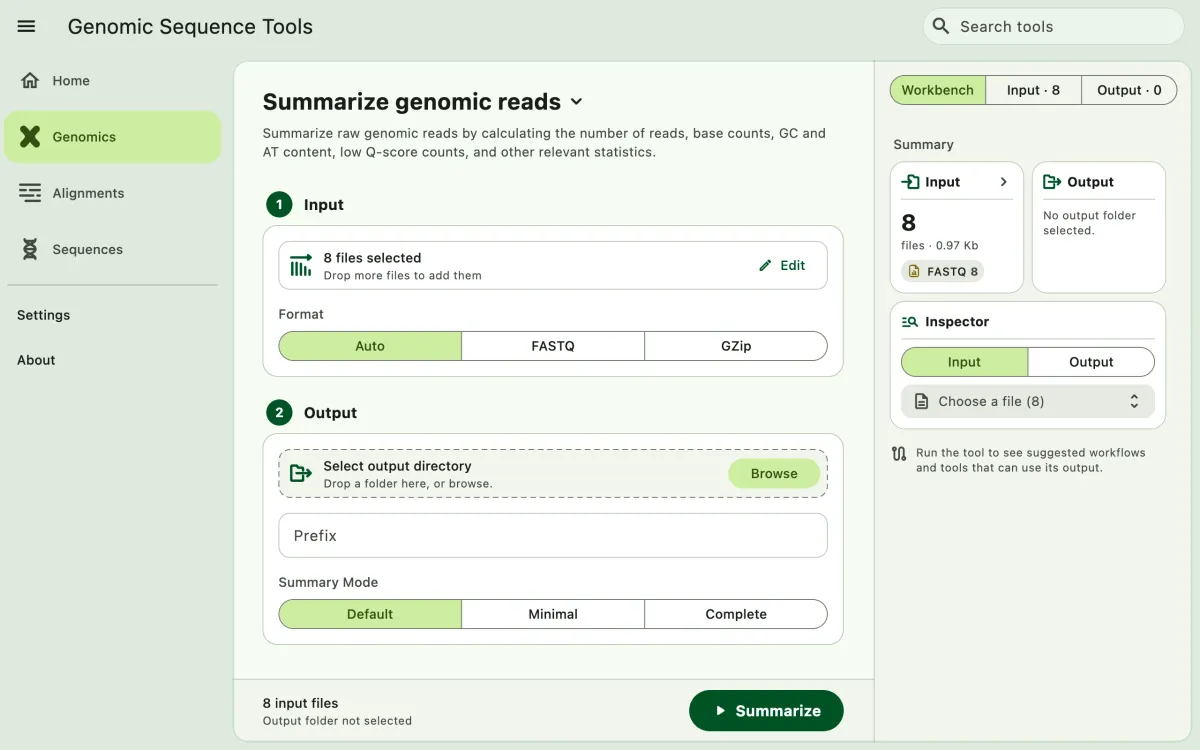Expand Input summary card chevron
The width and height of the screenshot is (1200, 750).
[x=1004, y=182]
